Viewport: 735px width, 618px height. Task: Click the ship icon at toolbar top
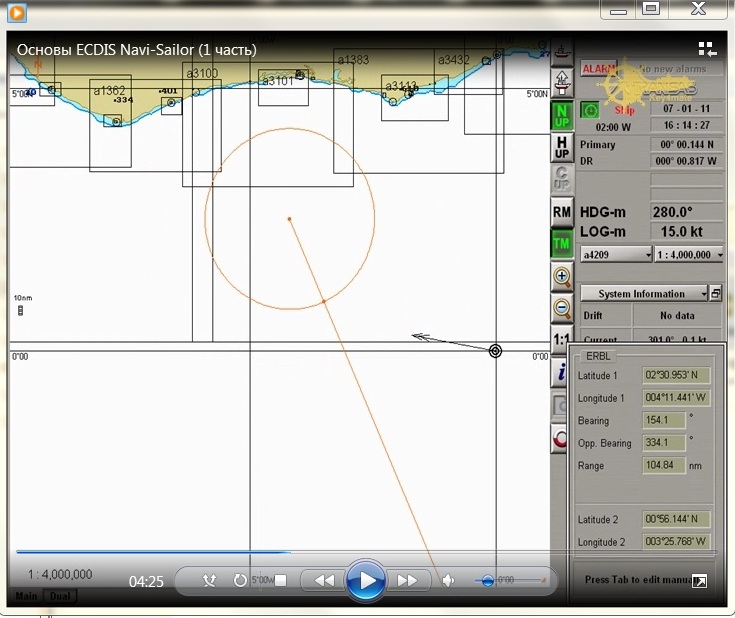(x=562, y=50)
